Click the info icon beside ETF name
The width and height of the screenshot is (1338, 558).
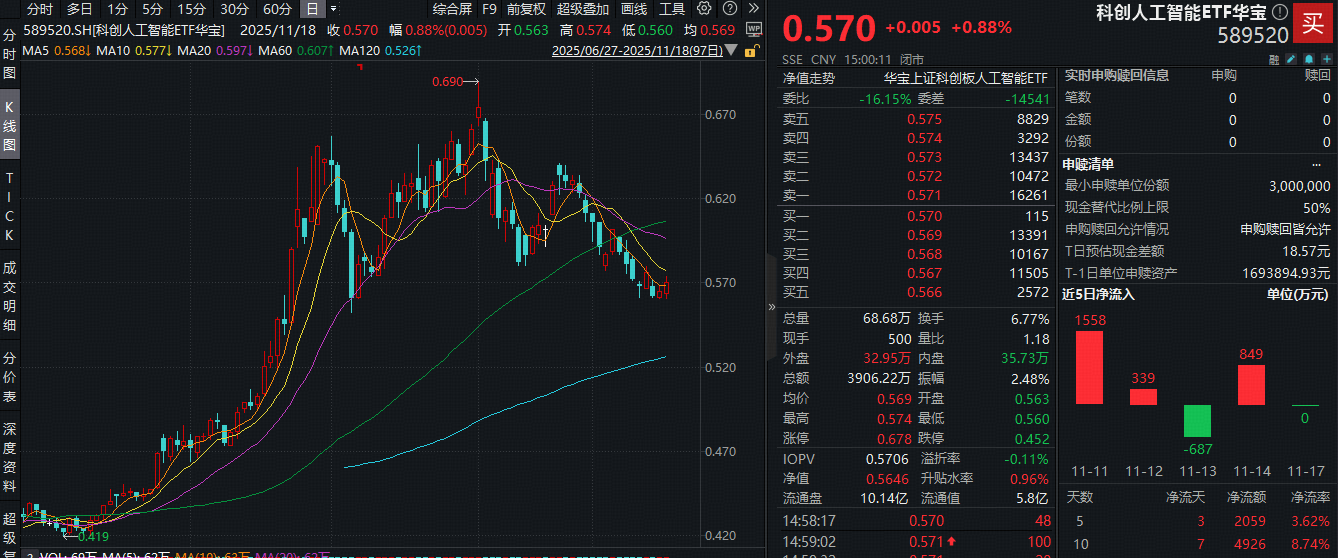pyautogui.click(x=1279, y=13)
